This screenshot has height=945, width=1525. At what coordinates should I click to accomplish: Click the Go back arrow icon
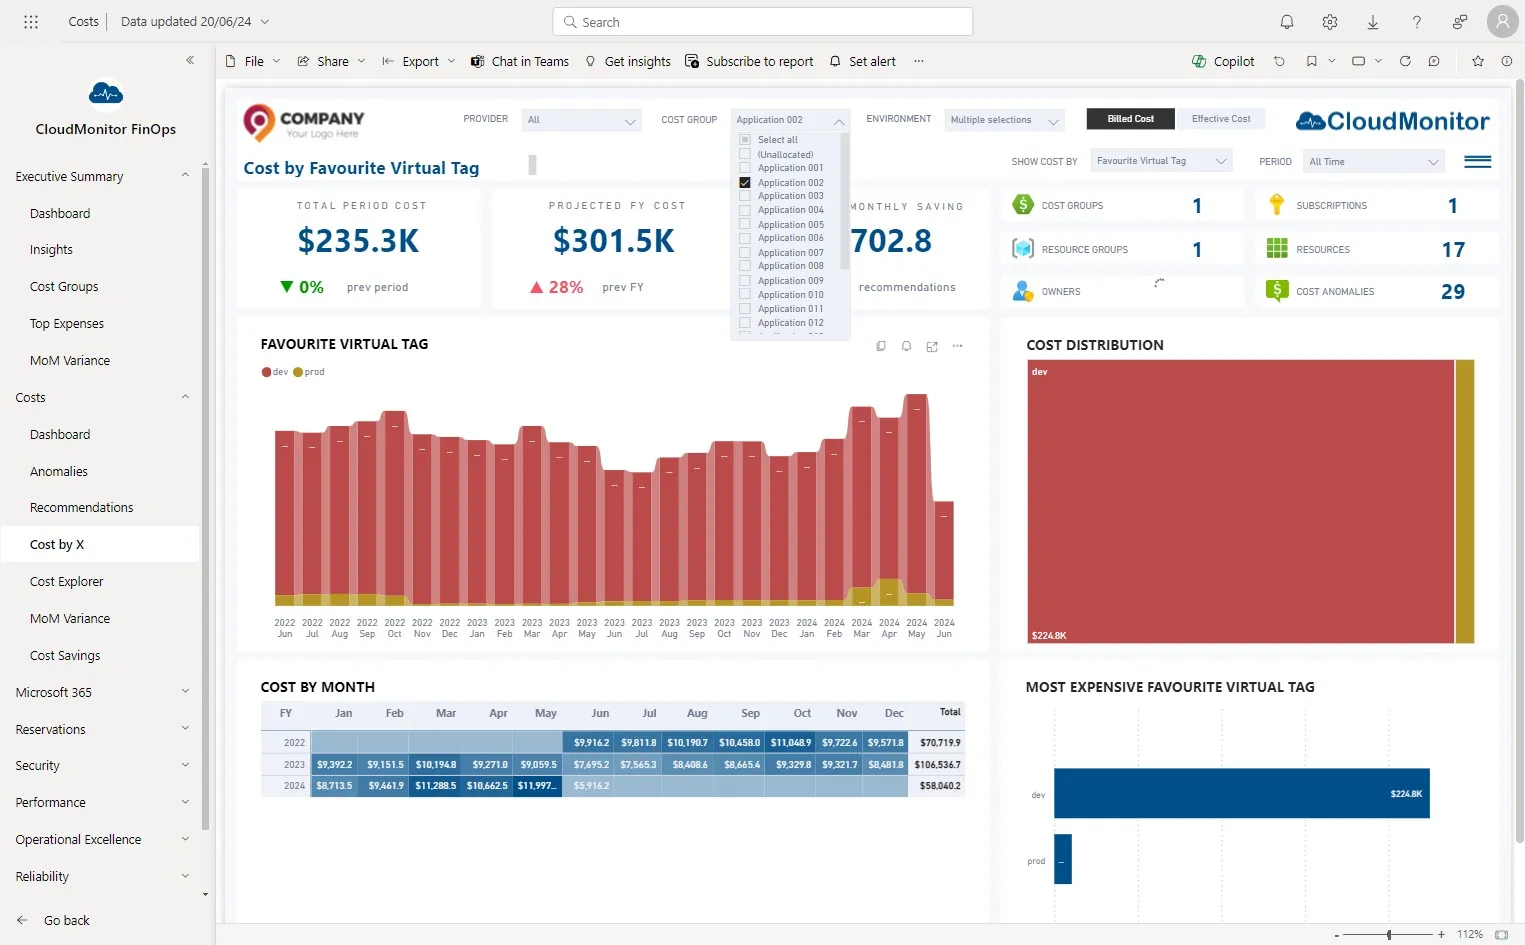(x=22, y=920)
